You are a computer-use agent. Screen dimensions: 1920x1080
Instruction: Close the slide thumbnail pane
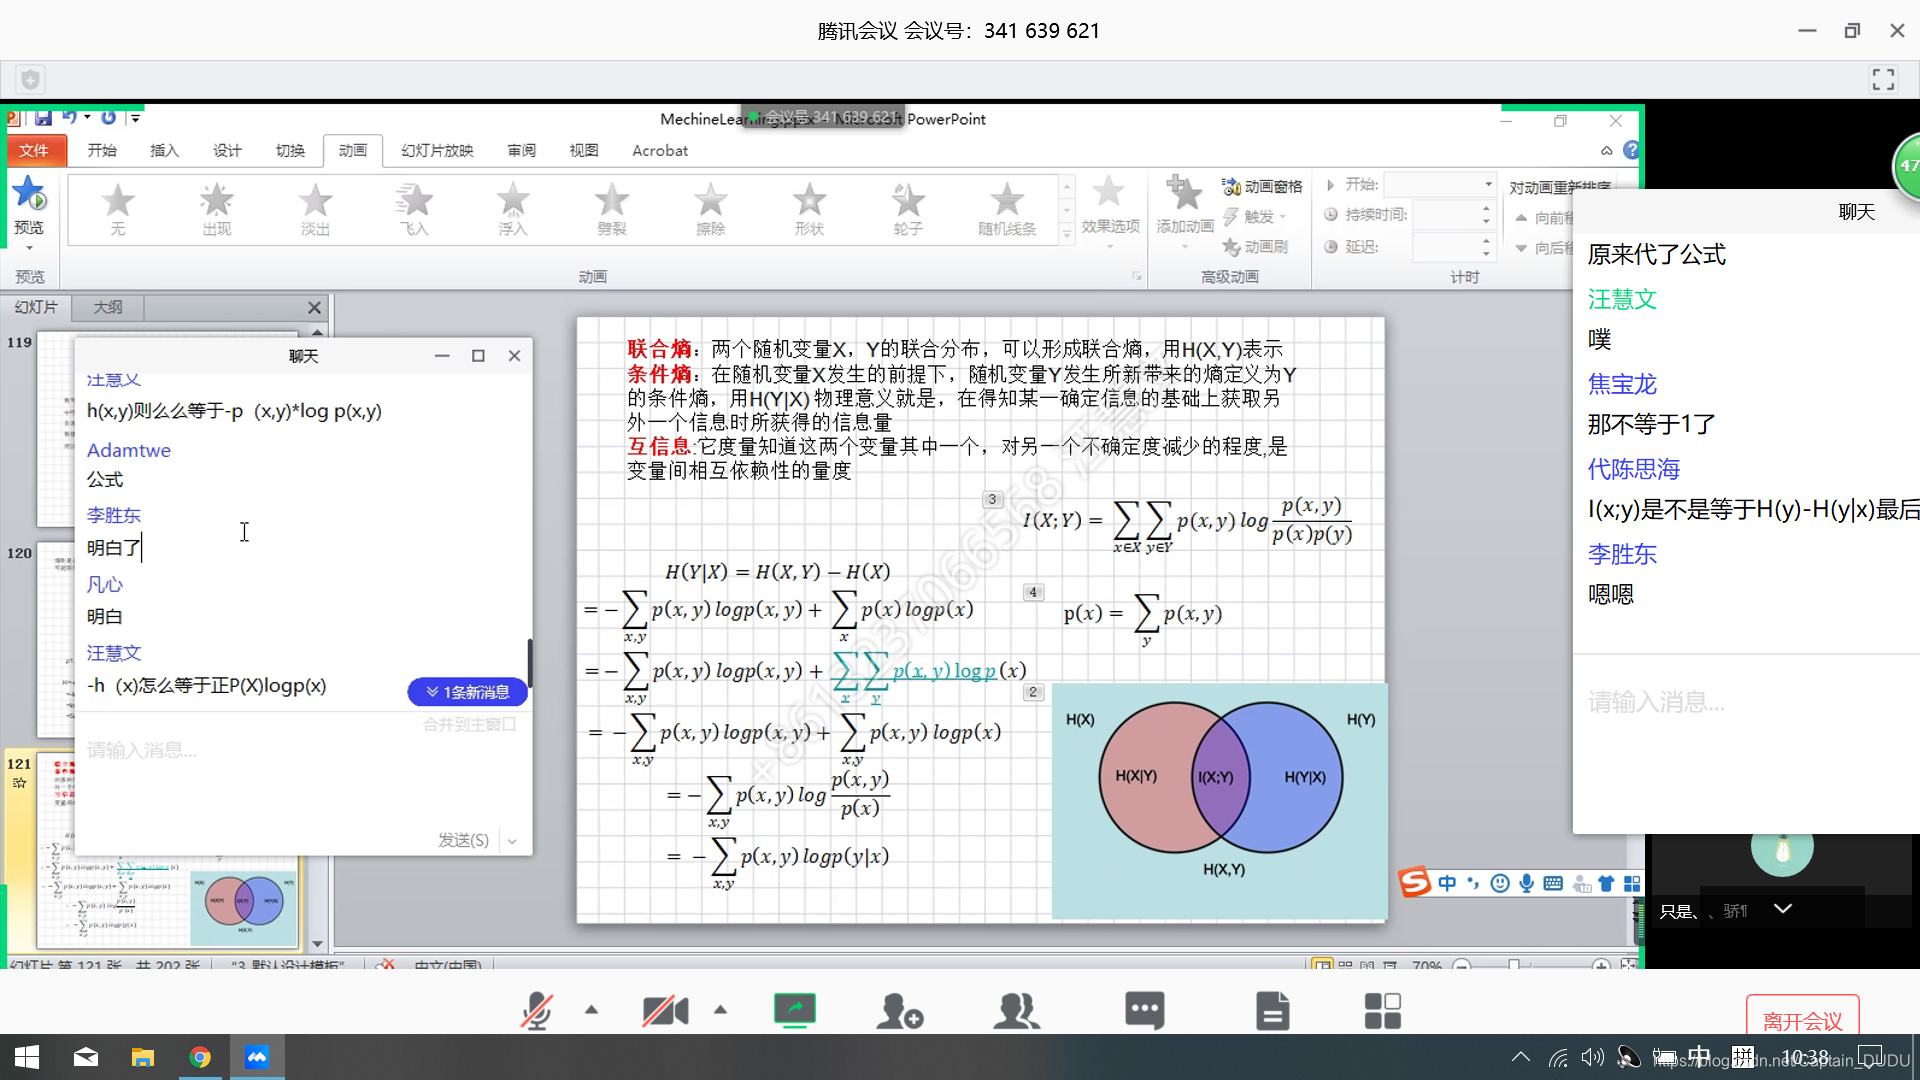point(314,308)
